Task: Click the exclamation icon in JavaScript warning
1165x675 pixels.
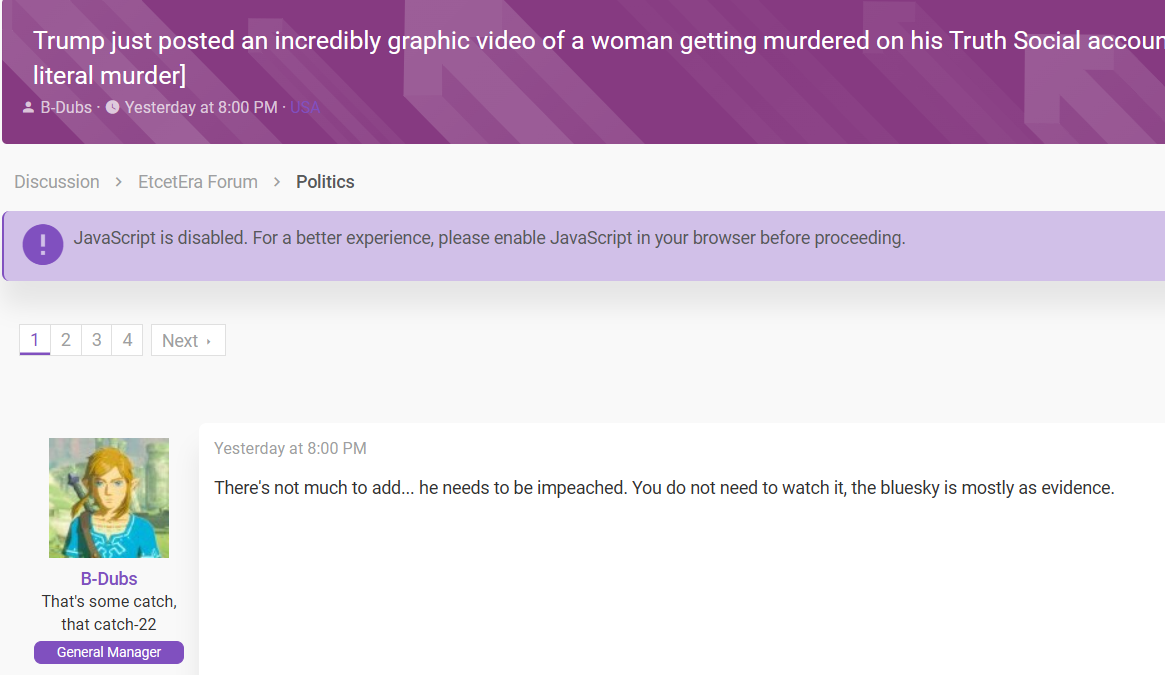Action: click(x=42, y=245)
